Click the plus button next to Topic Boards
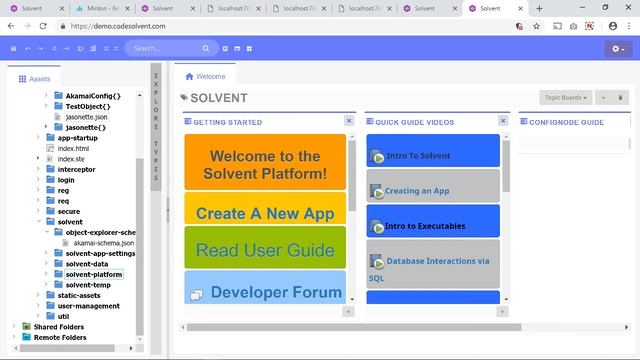Screen dimensions: 640x360 coord(603,98)
